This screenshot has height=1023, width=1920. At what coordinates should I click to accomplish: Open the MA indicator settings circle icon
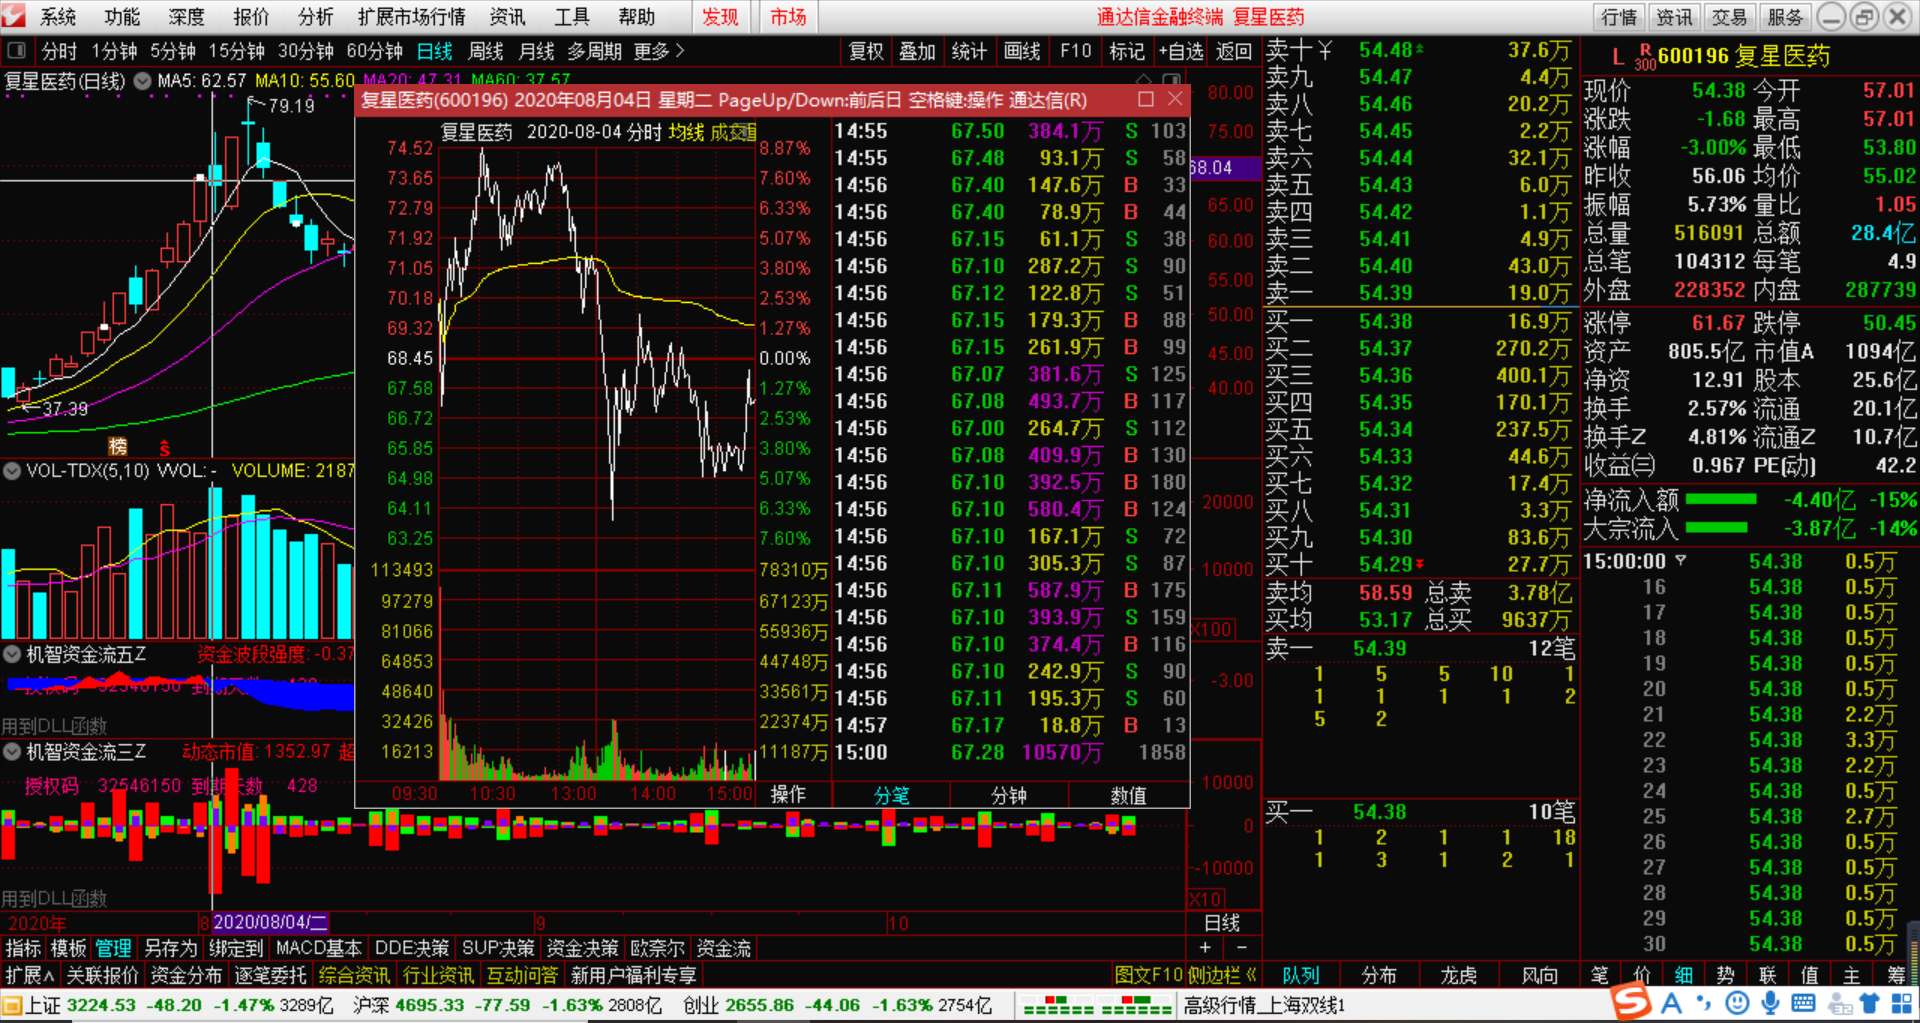click(x=143, y=81)
